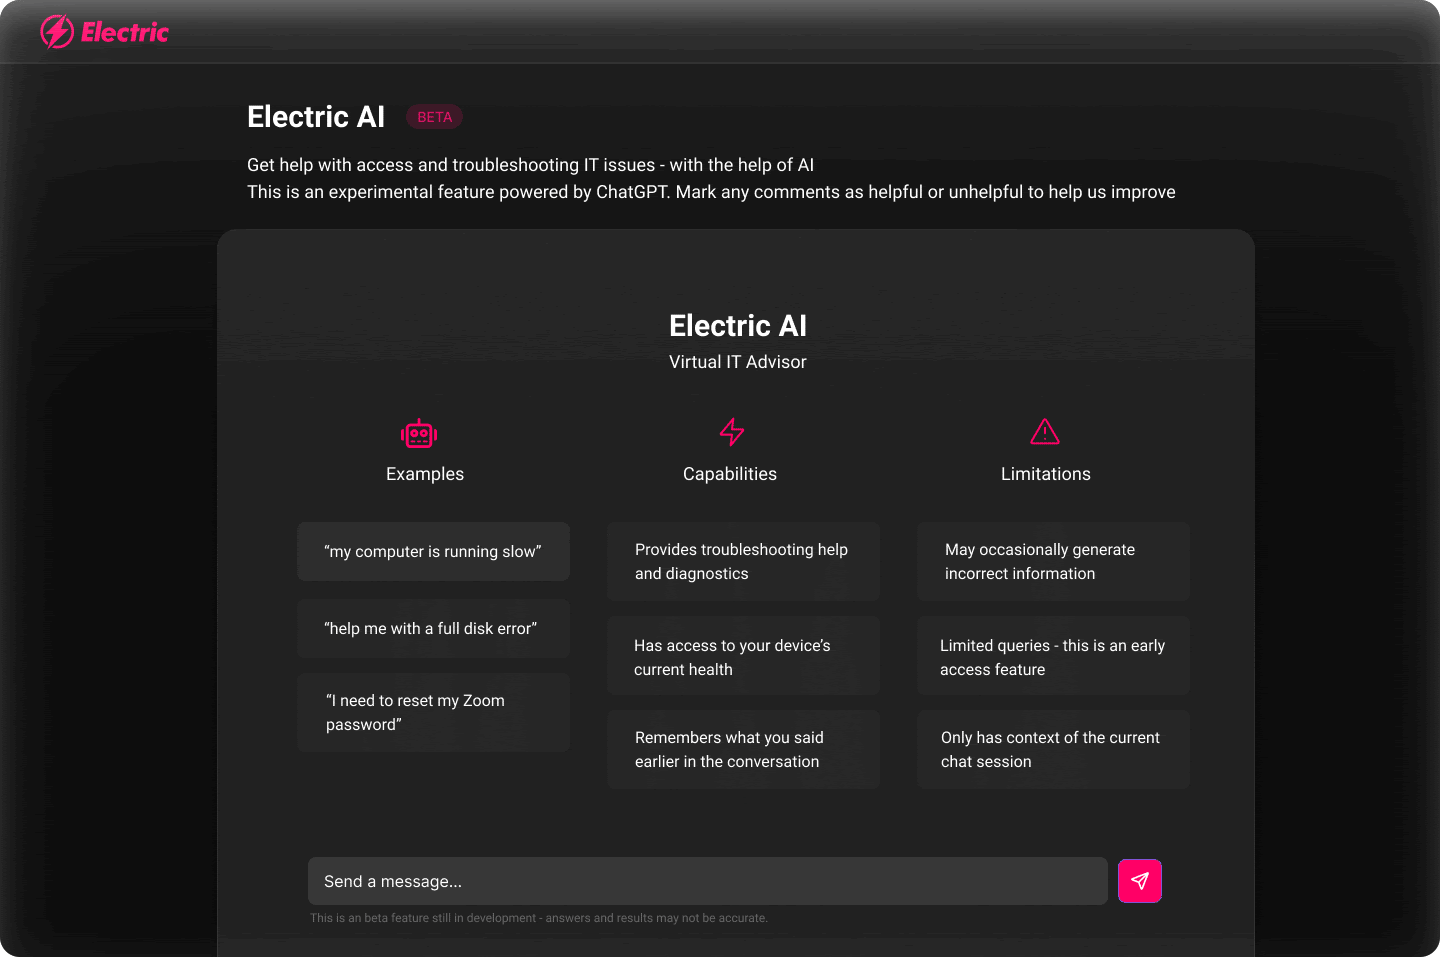This screenshot has height=957, width=1440.
Task: Click the Electric wordmark in header
Action: coord(125,32)
